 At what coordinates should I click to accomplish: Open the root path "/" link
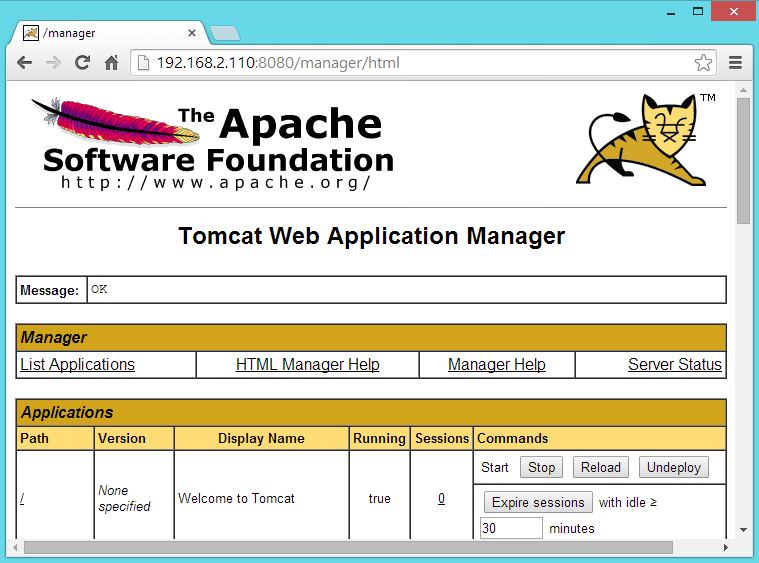coord(22,498)
